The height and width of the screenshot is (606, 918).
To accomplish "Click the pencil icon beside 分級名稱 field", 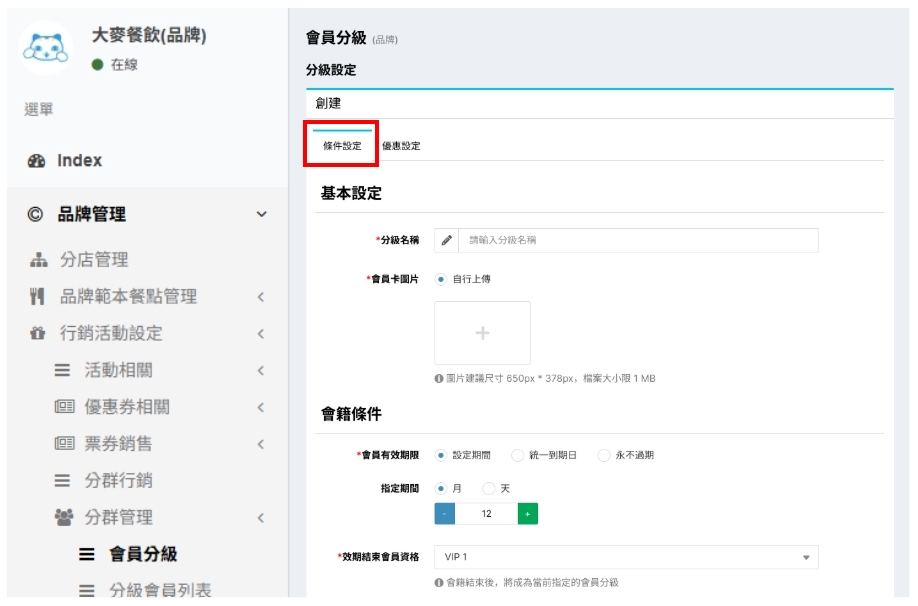I will coord(447,241).
